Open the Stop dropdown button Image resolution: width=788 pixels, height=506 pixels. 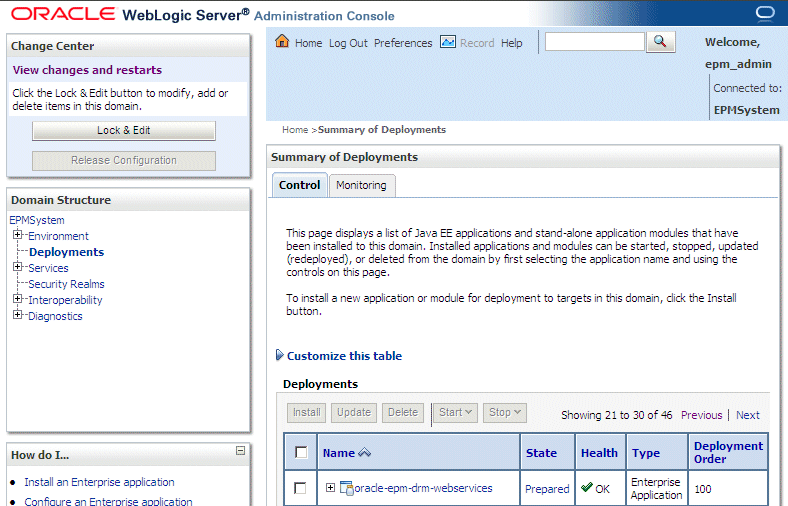pos(505,413)
